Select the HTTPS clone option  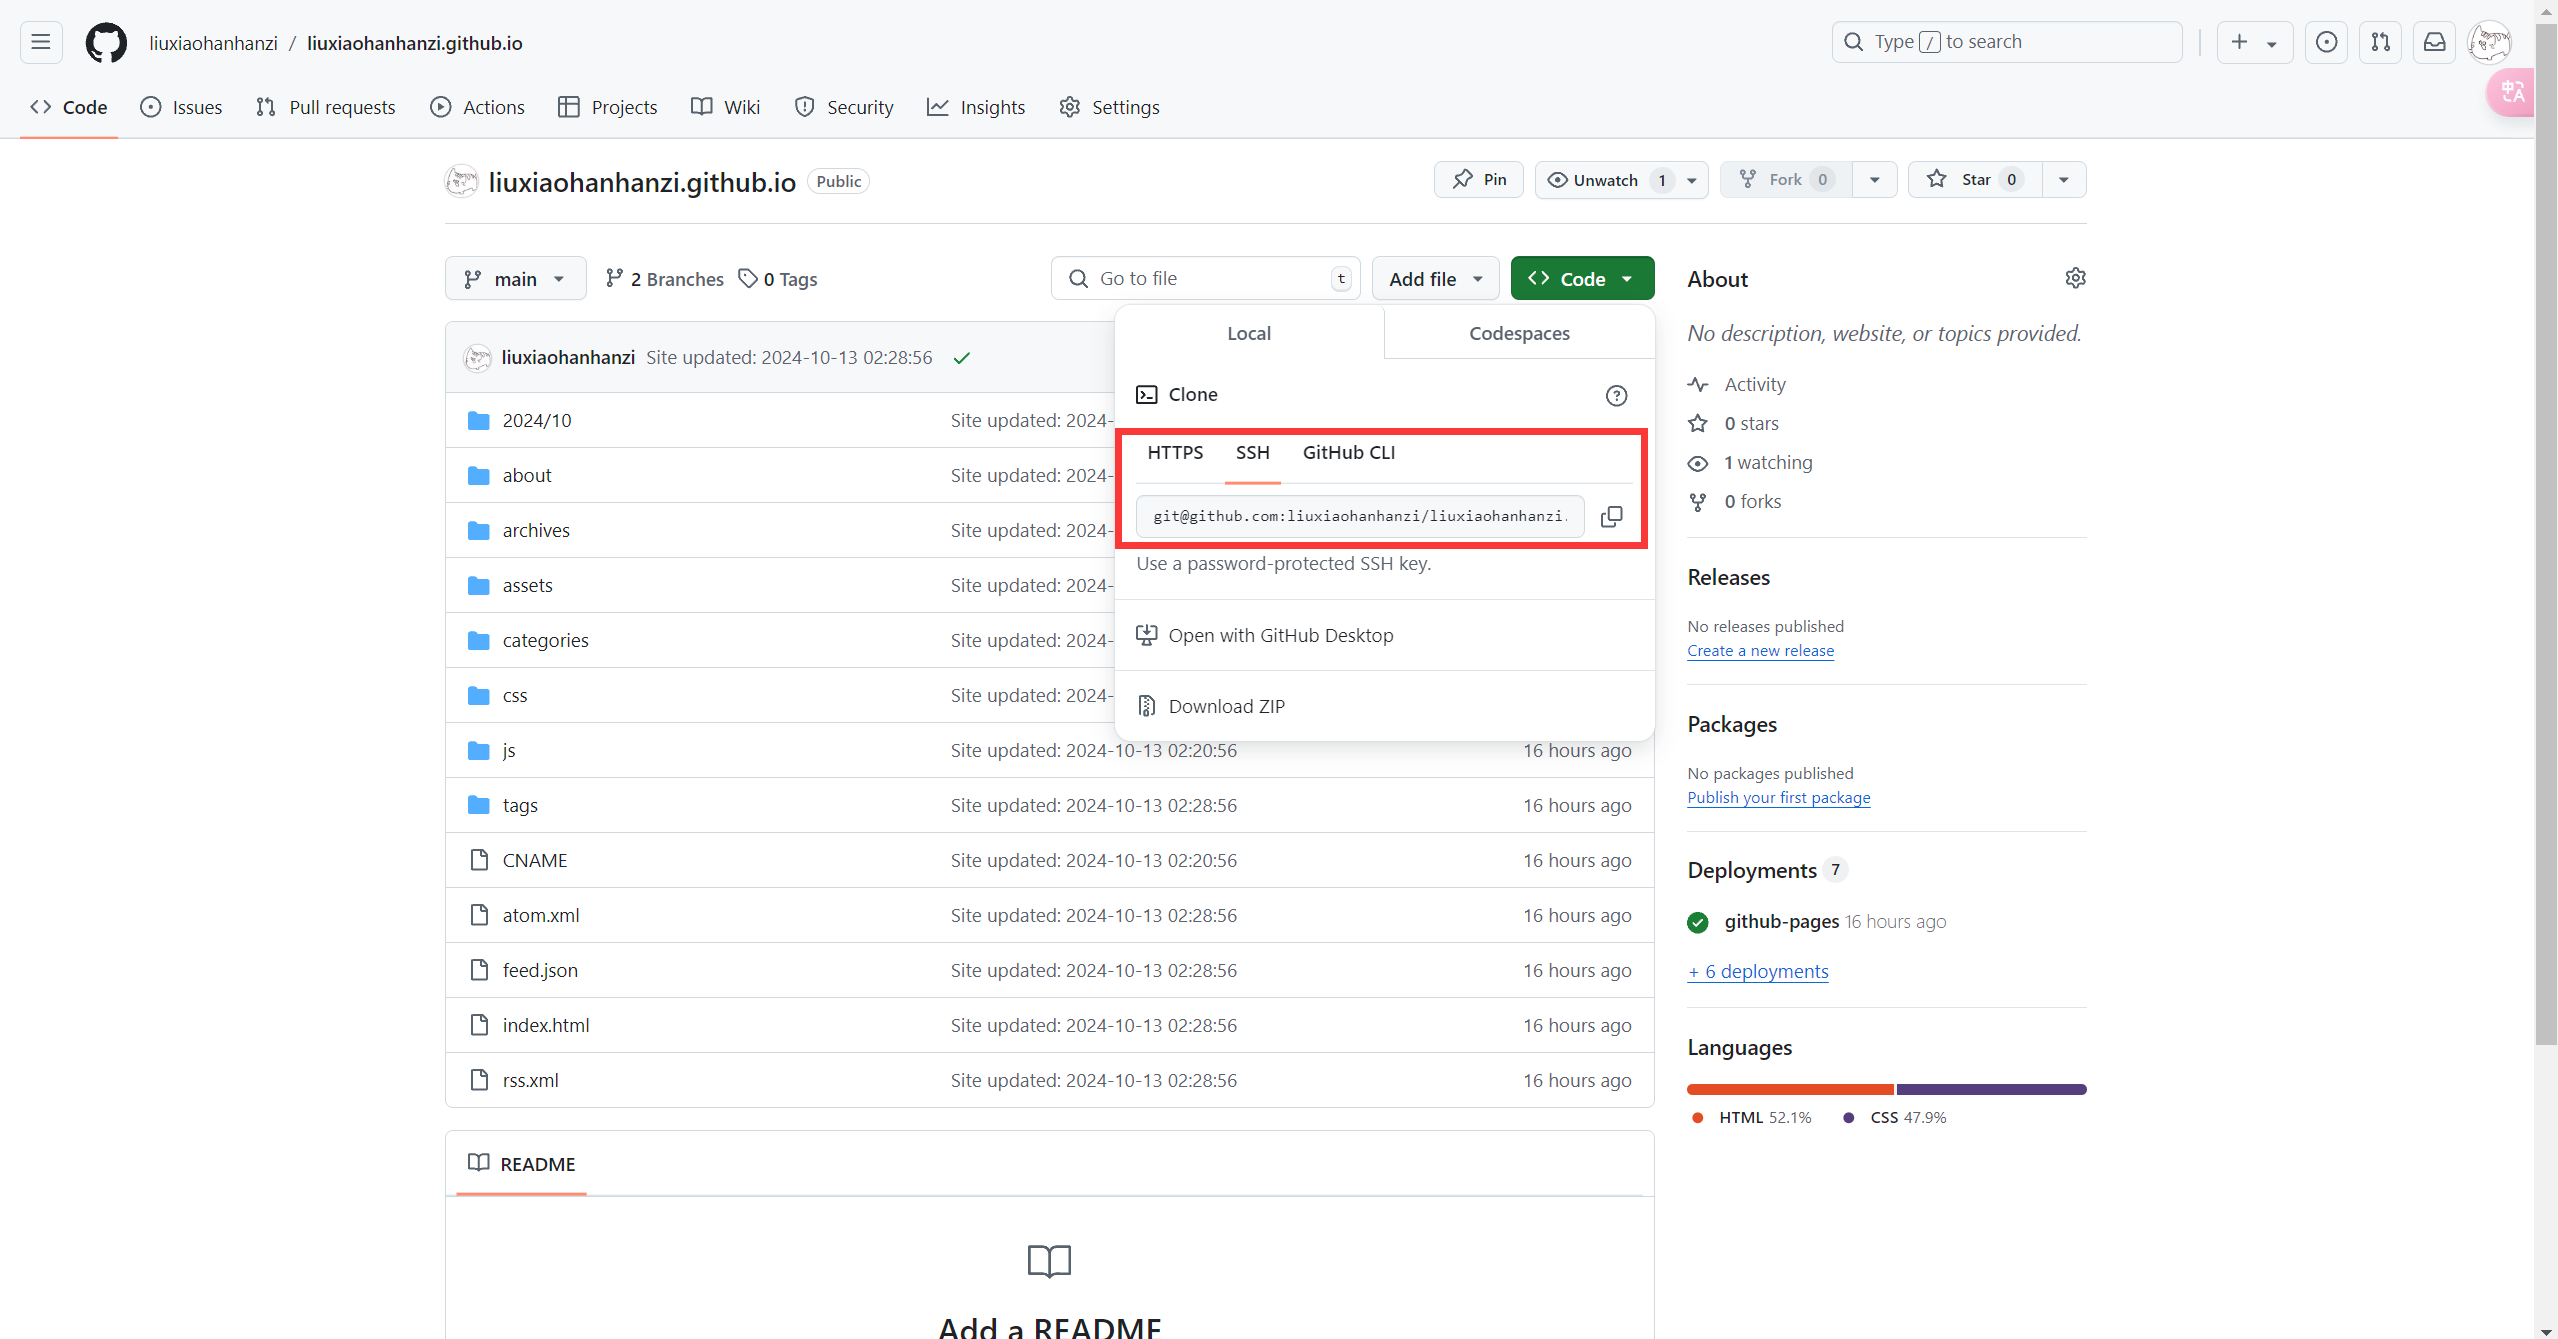point(1175,453)
